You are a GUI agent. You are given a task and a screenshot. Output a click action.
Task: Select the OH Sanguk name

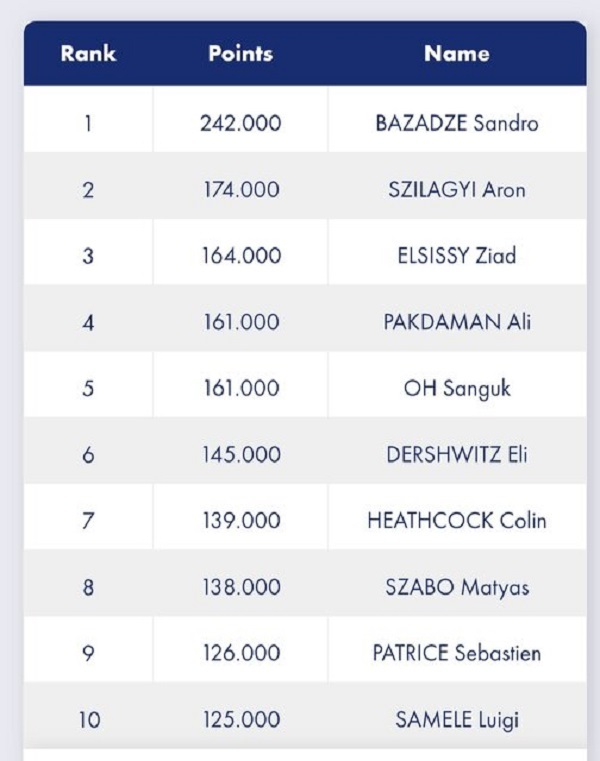(456, 388)
